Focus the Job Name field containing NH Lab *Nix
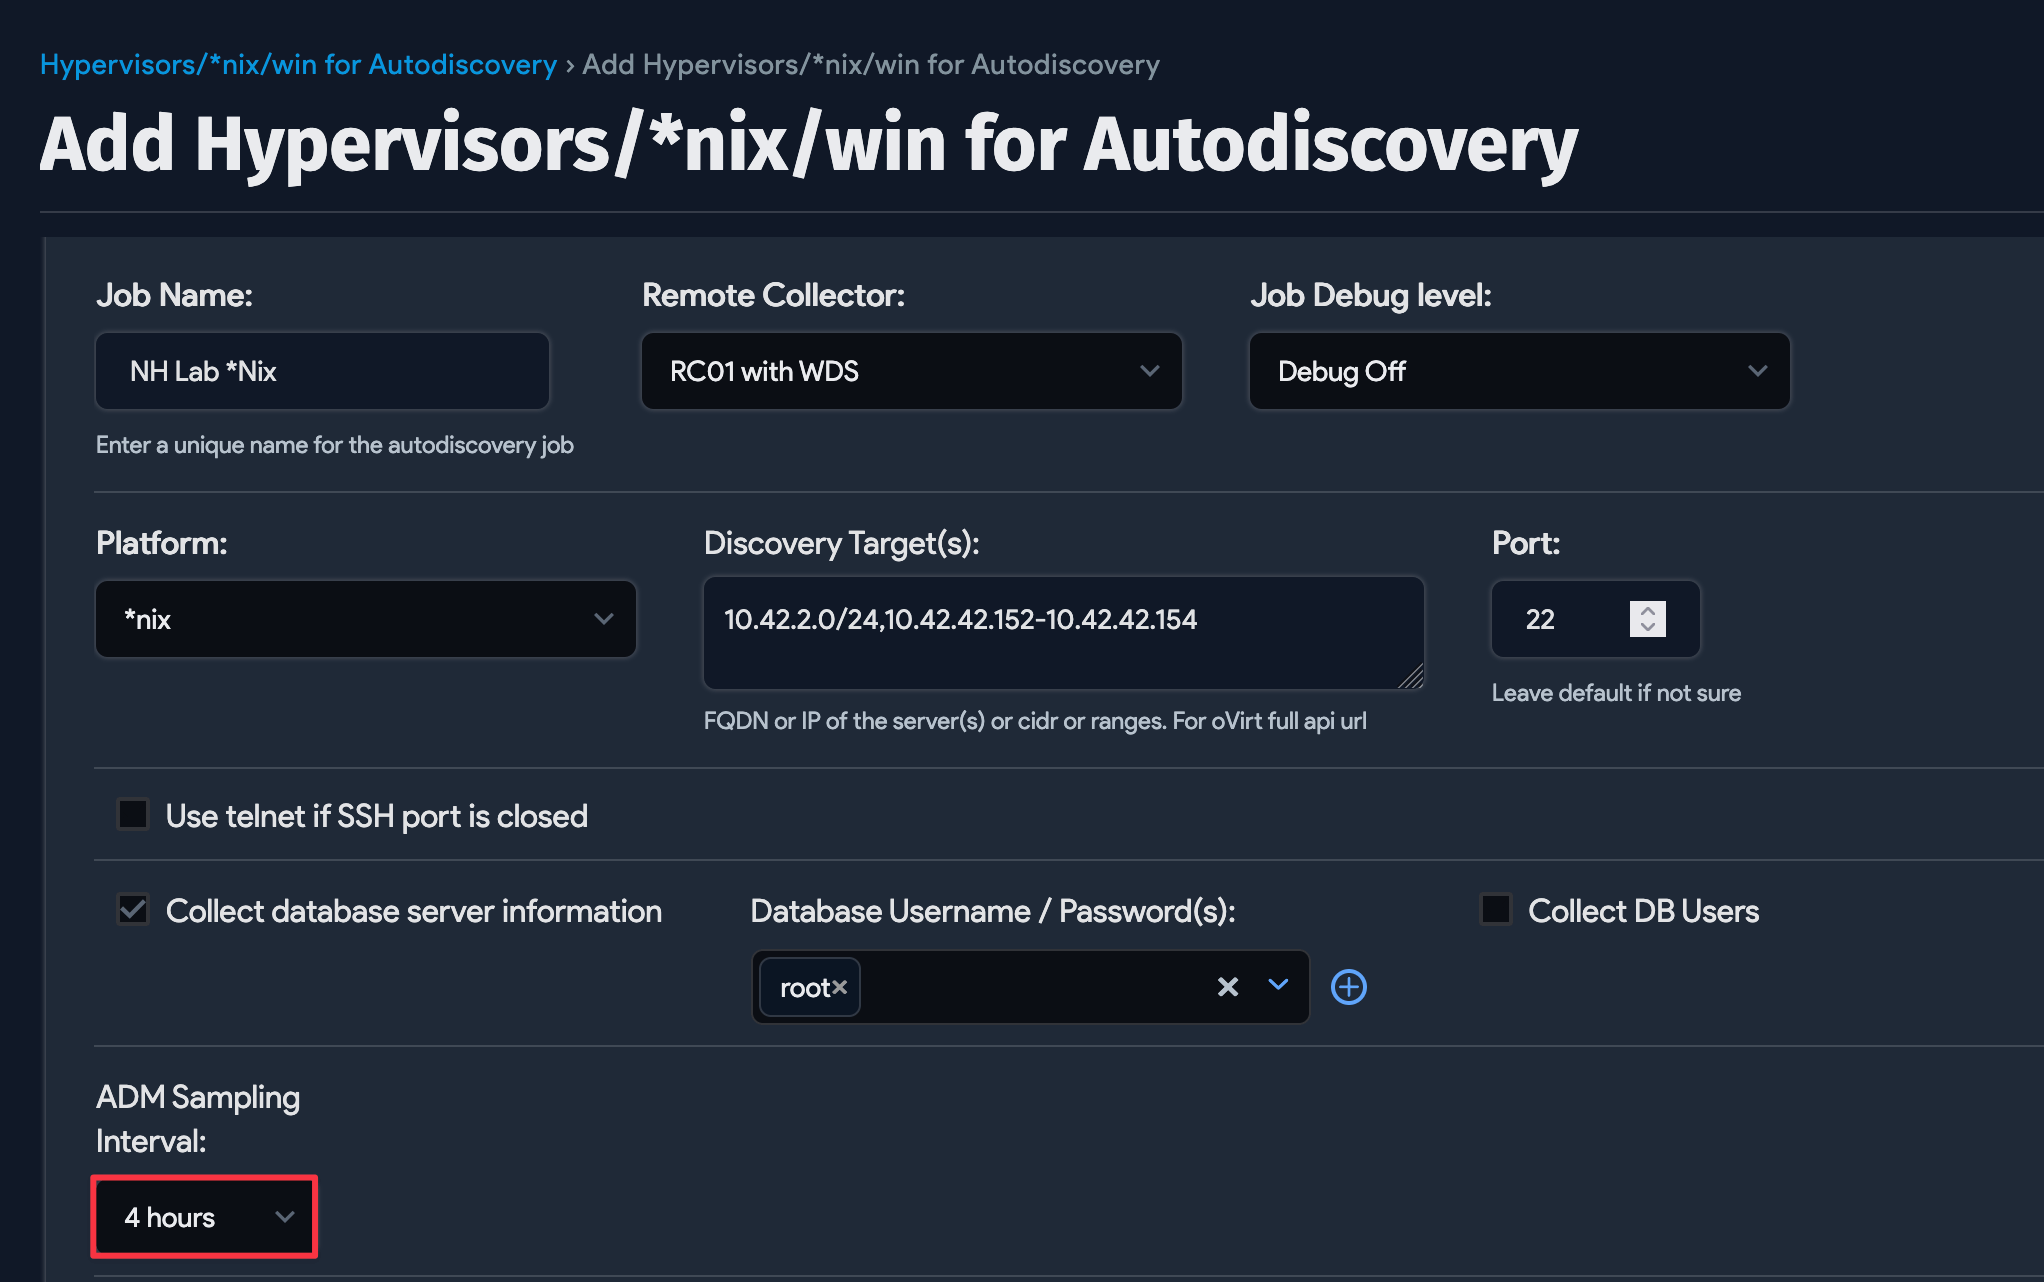Image resolution: width=2044 pixels, height=1282 pixels. (x=321, y=371)
